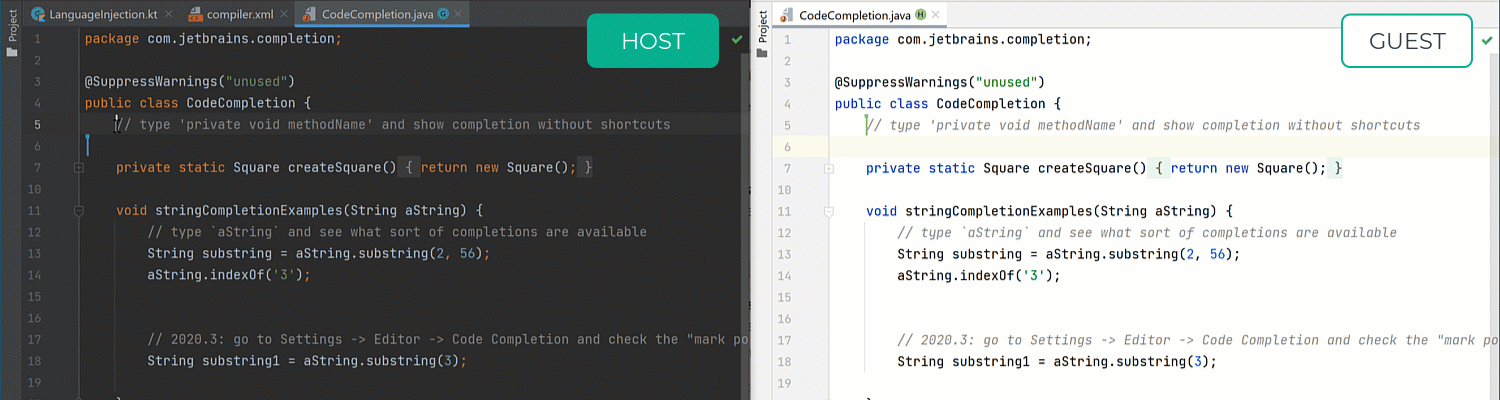Viewport: 1500px width, 400px height.
Task: Expand folded createSquare method in guest gutter
Action: point(828,169)
